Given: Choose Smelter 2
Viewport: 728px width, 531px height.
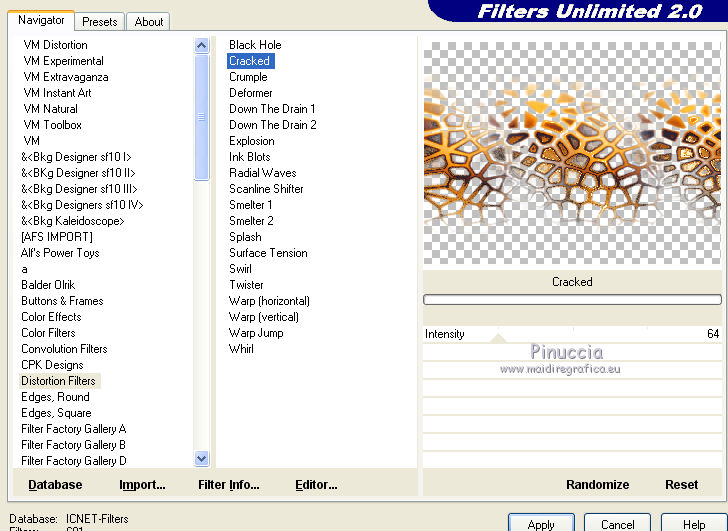Looking at the screenshot, I should point(251,221).
